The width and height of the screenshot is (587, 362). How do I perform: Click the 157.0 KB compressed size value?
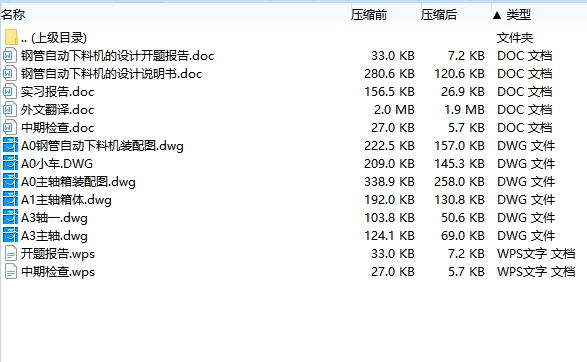[x=459, y=146]
